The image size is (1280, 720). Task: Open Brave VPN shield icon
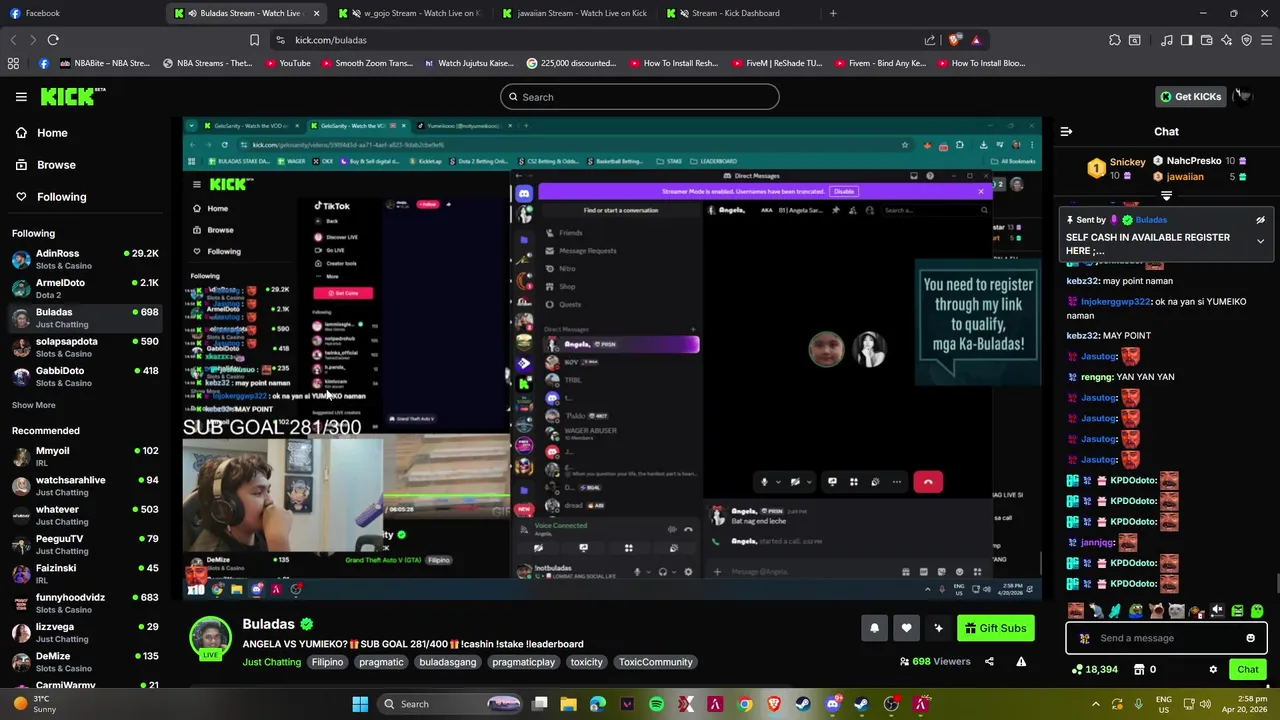pyautogui.click(x=1246, y=40)
